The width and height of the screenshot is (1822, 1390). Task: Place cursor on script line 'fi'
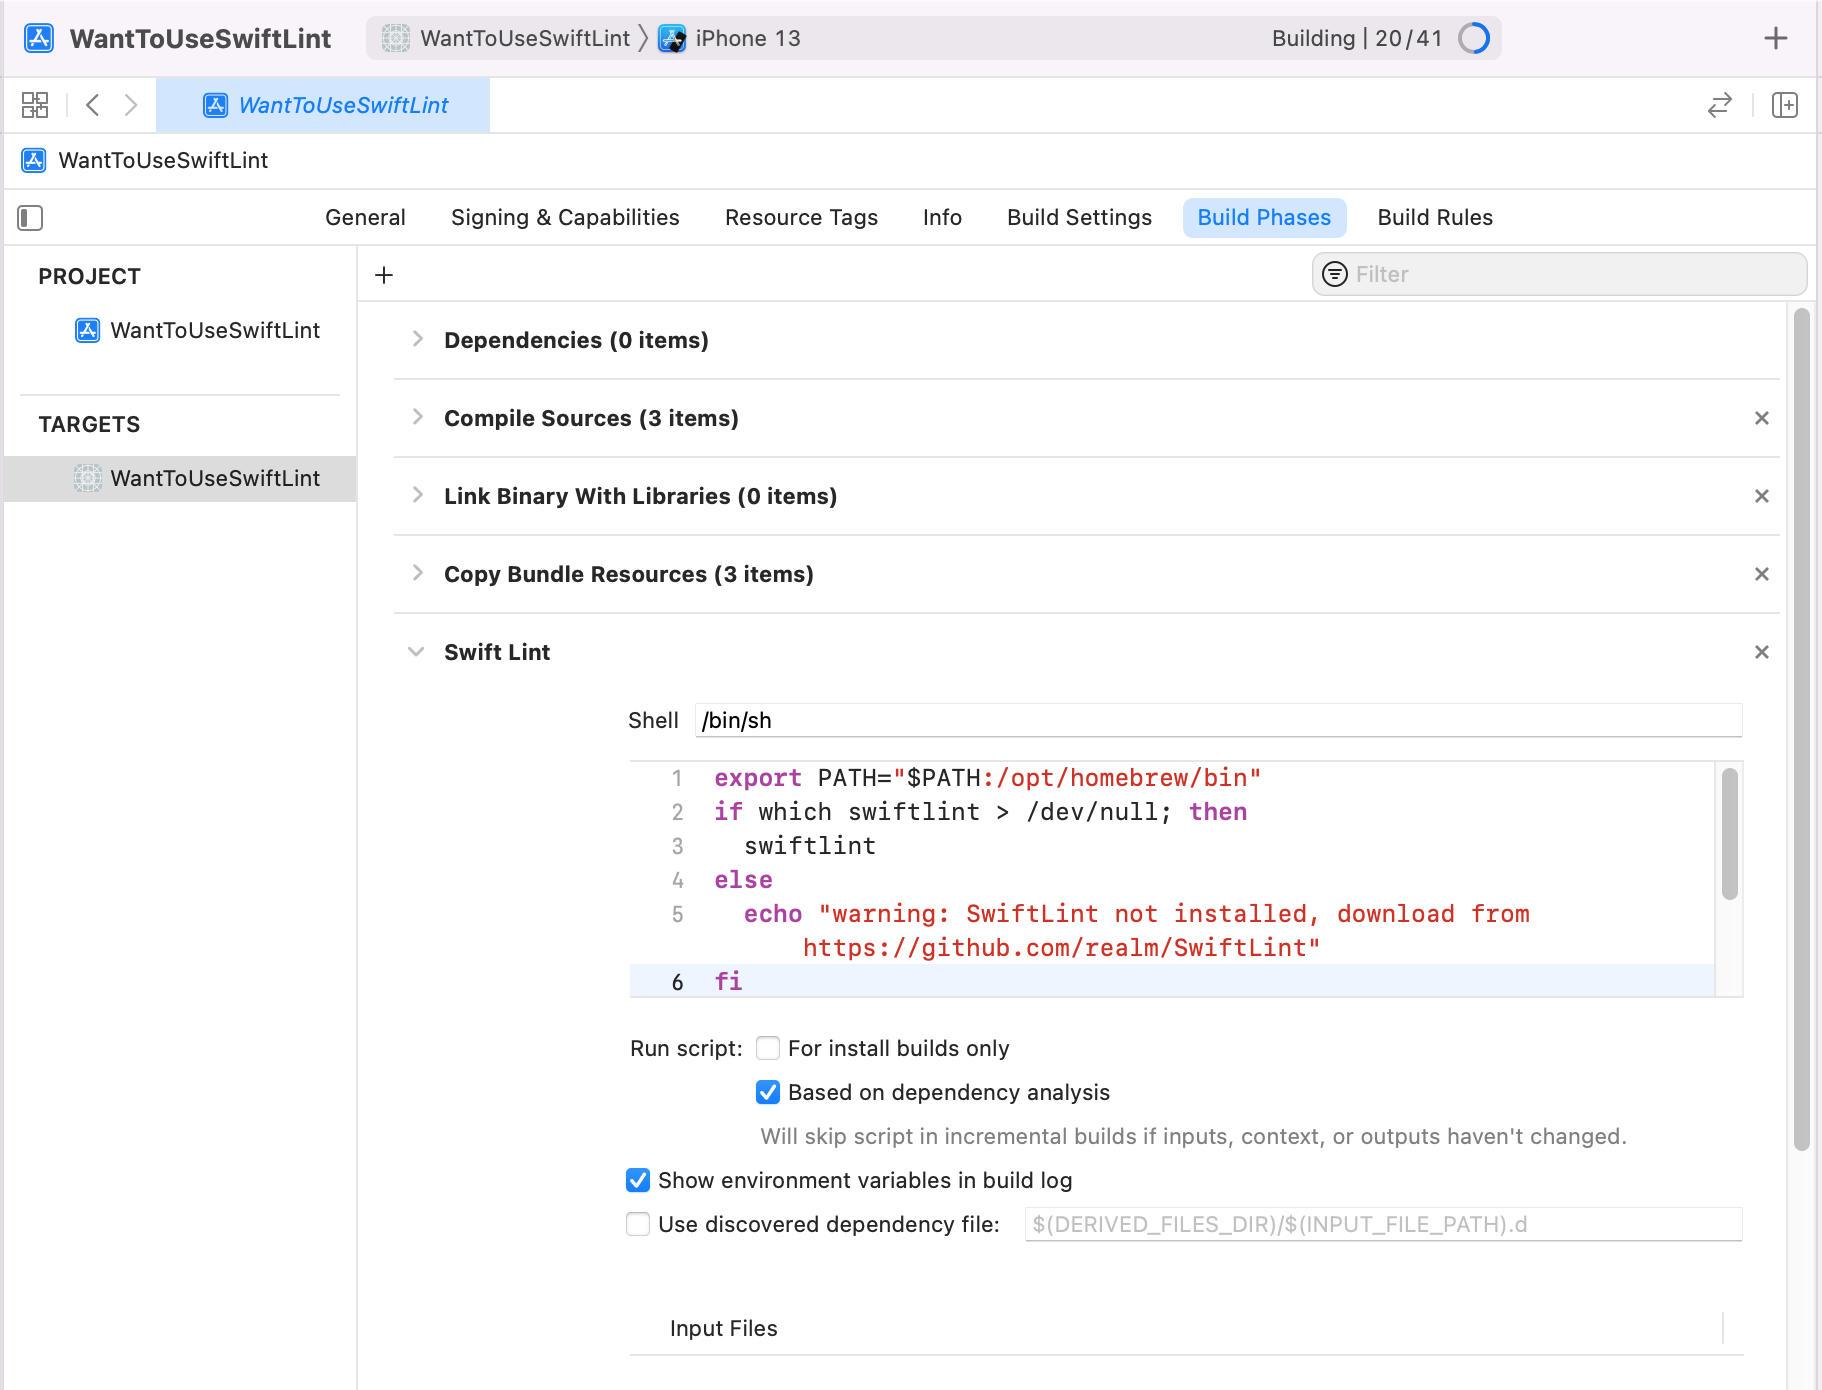(x=728, y=981)
